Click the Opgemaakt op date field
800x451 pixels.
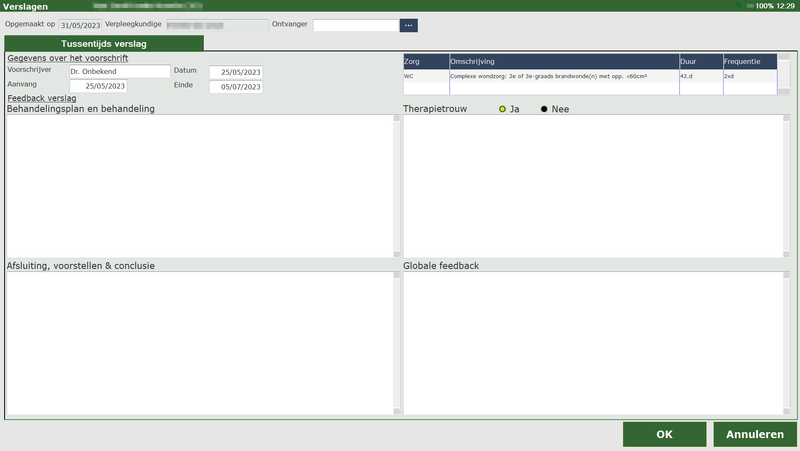(x=80, y=25)
